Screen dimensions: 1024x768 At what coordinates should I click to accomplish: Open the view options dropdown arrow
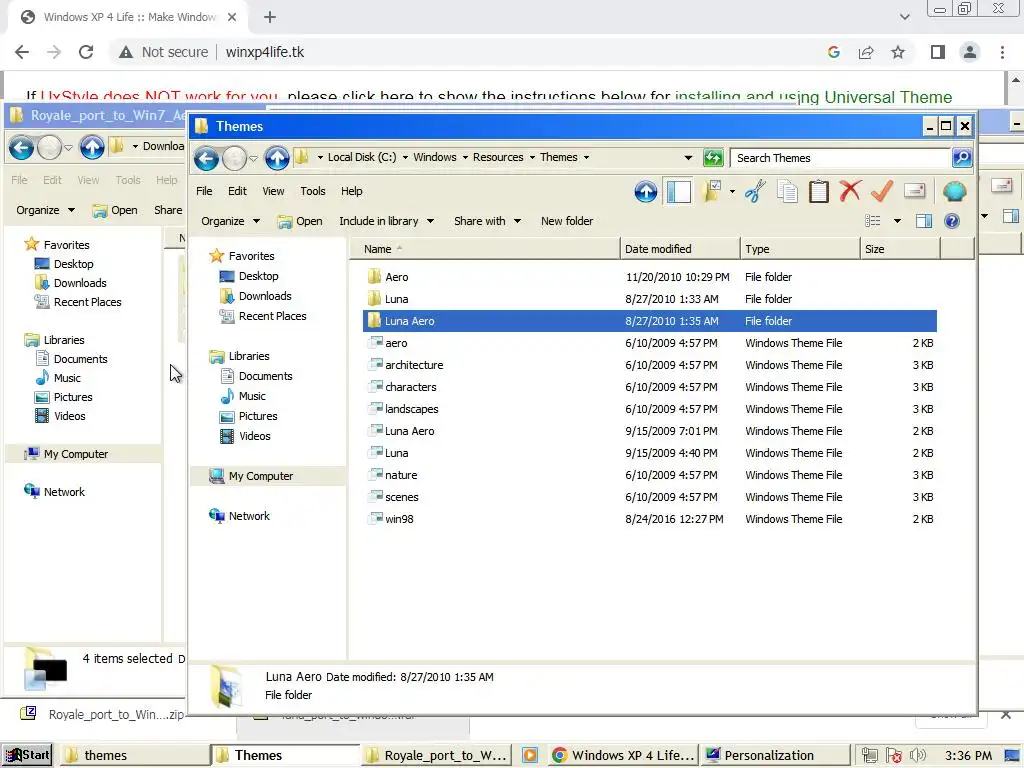[897, 221]
